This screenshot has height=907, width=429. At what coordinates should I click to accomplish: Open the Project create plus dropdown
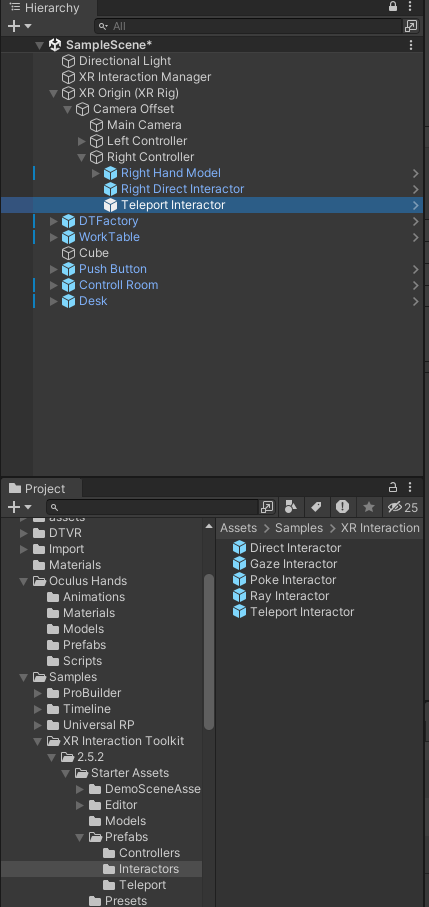[19, 507]
